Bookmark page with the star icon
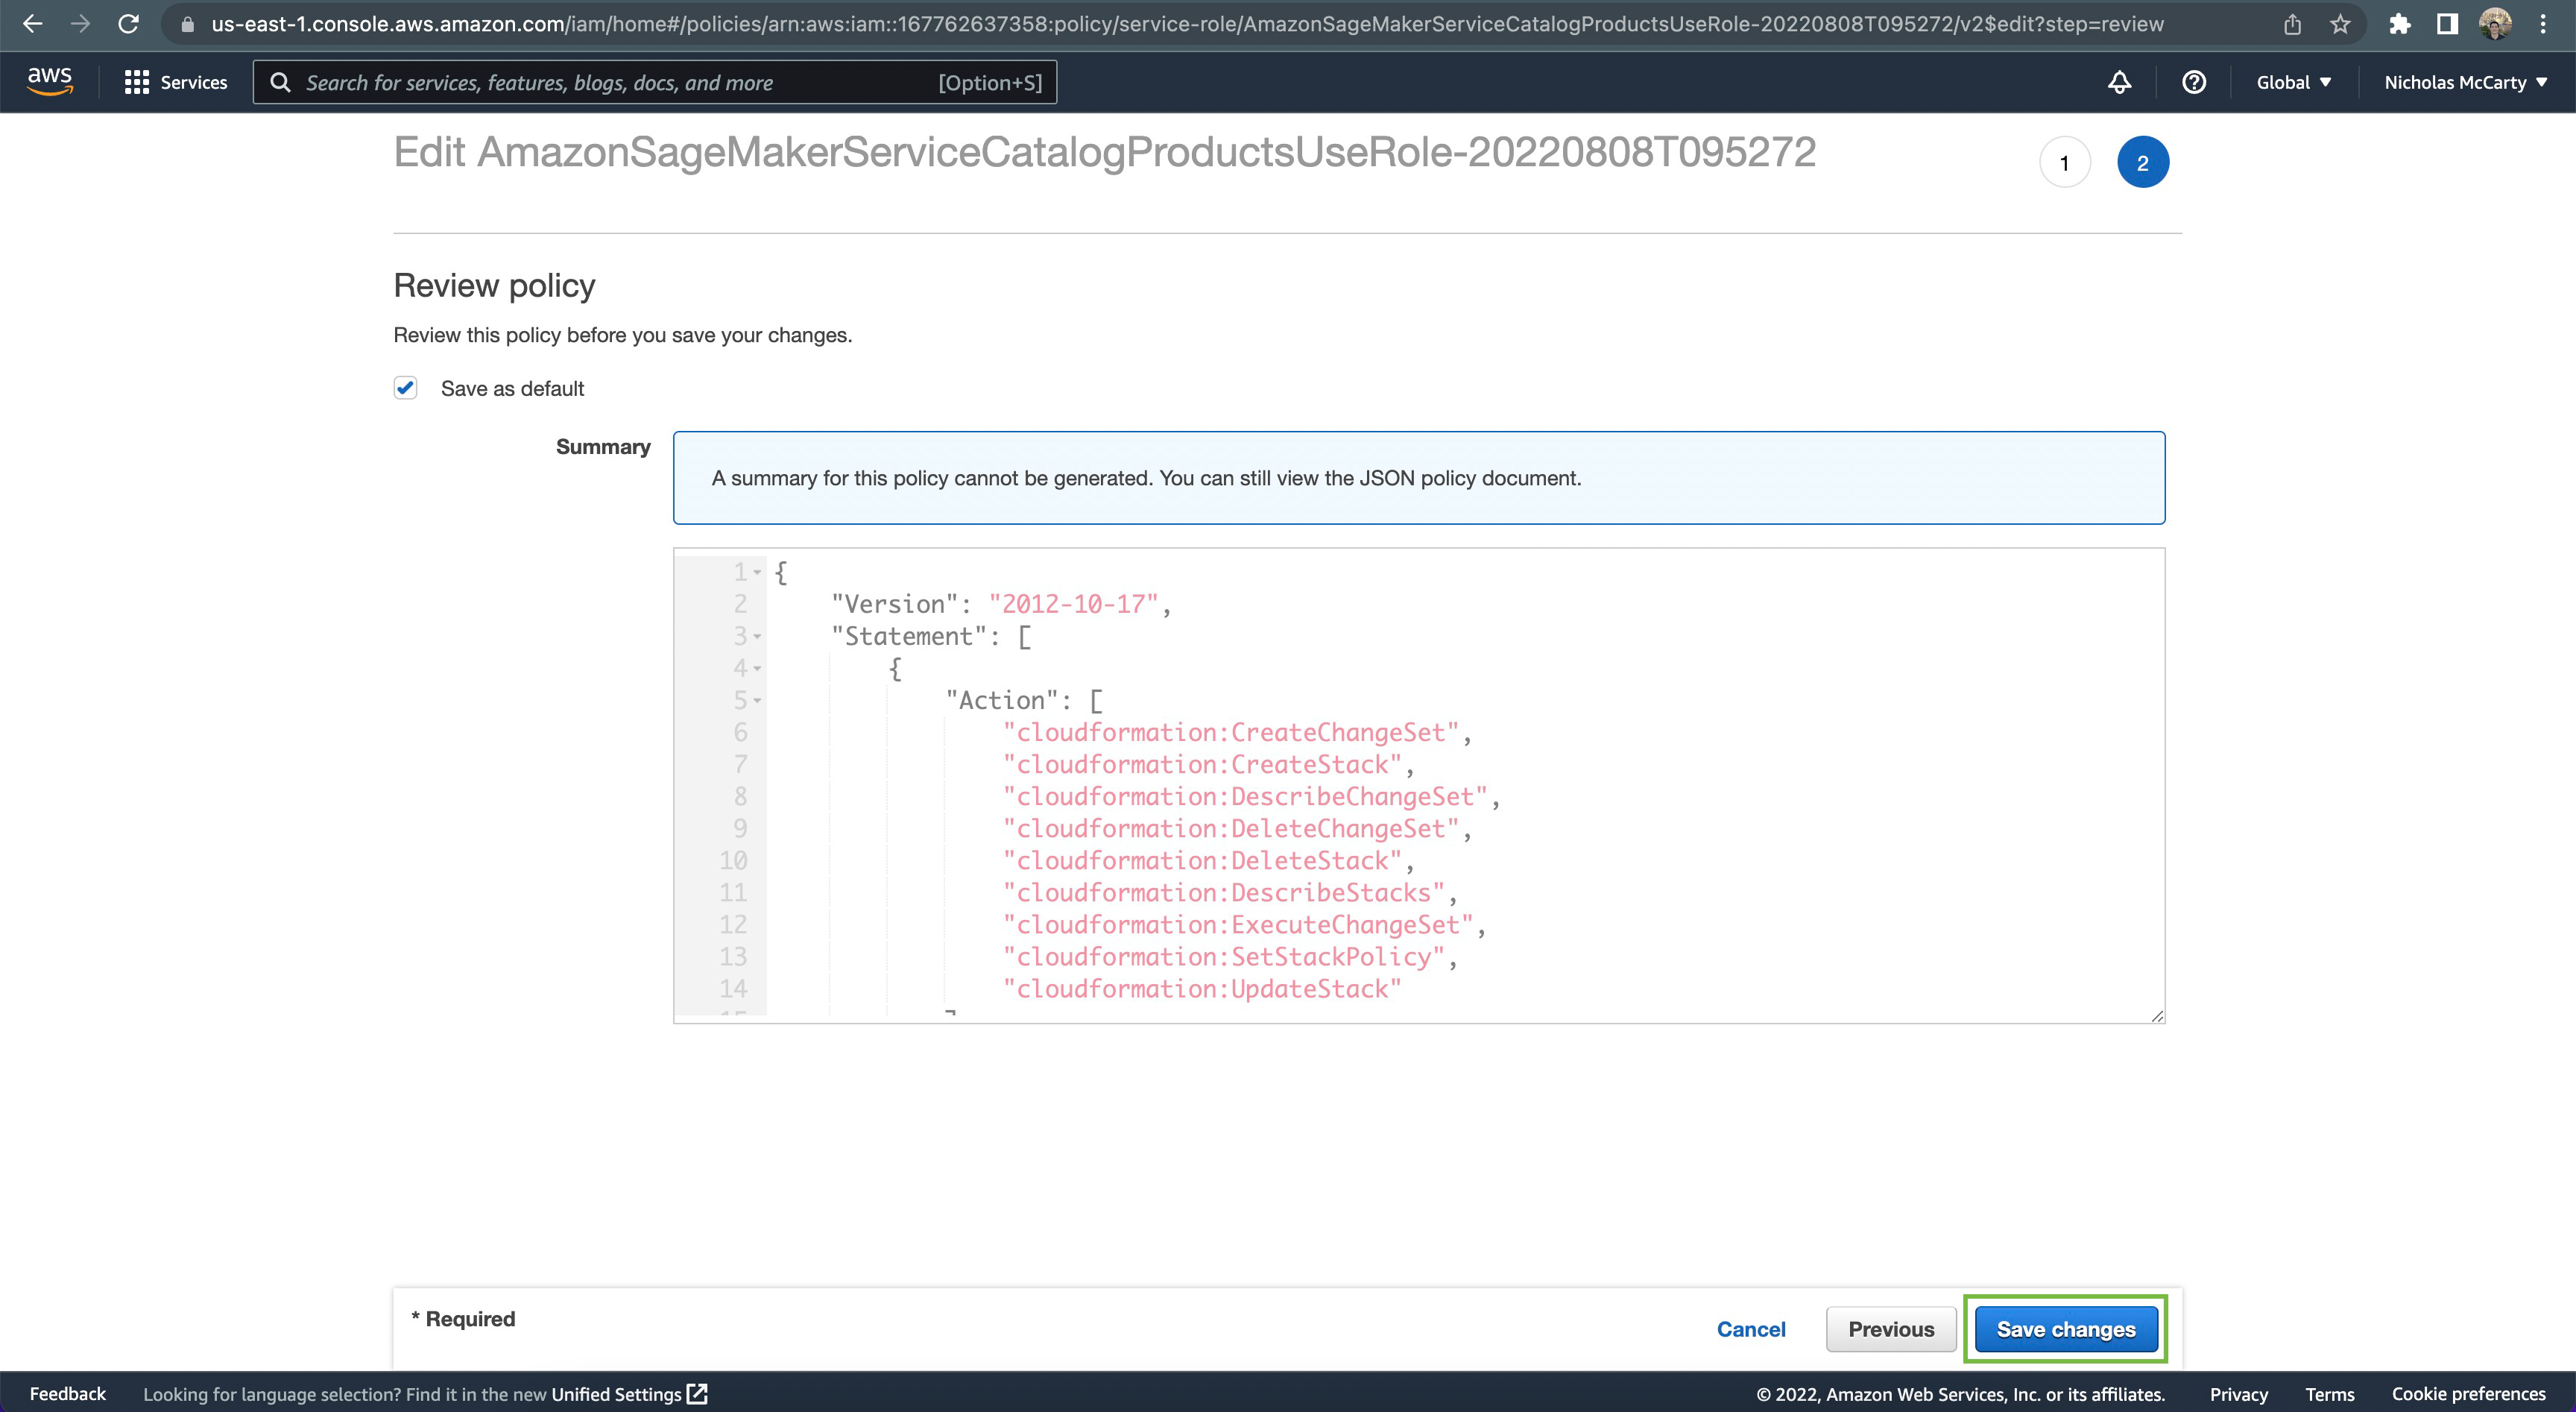 pyautogui.click(x=2340, y=24)
